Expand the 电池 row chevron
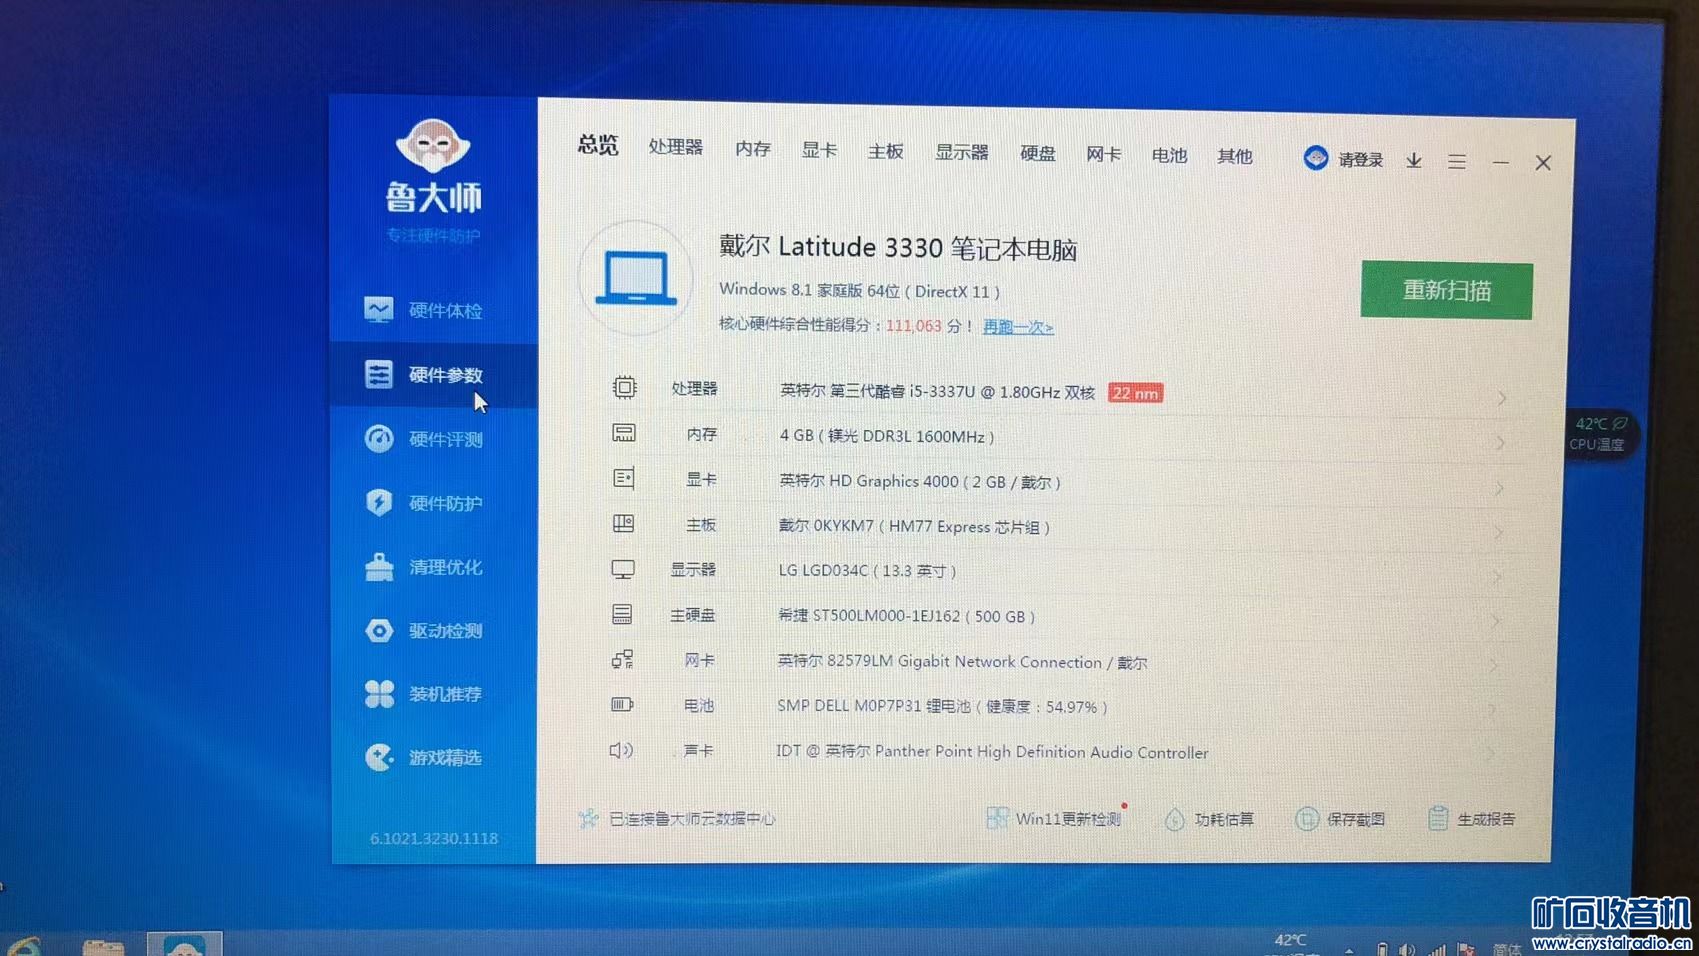 pyautogui.click(x=1493, y=709)
